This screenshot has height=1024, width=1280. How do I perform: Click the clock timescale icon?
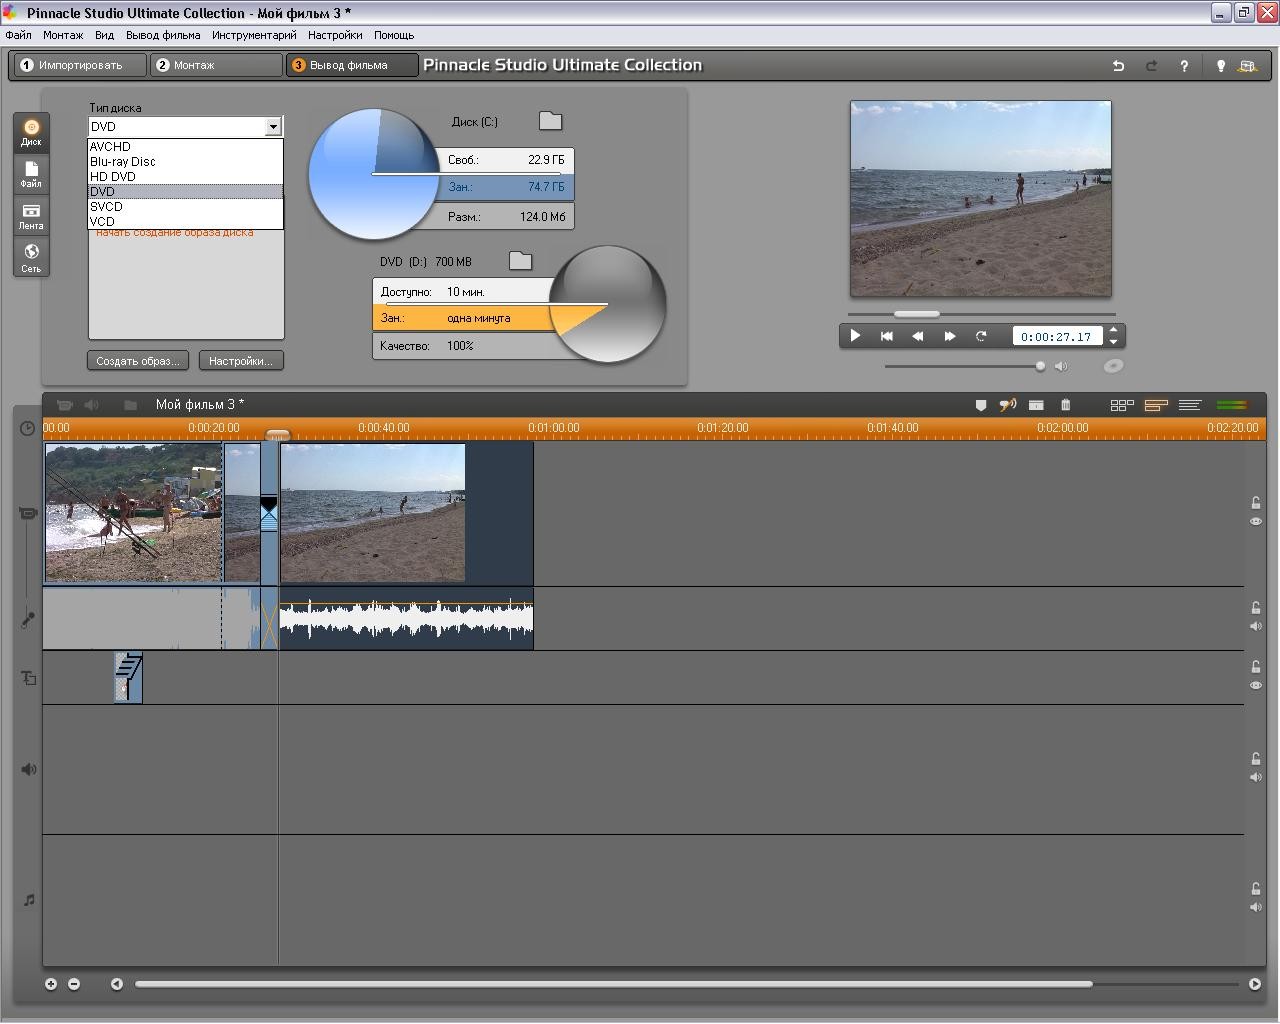click(x=28, y=428)
